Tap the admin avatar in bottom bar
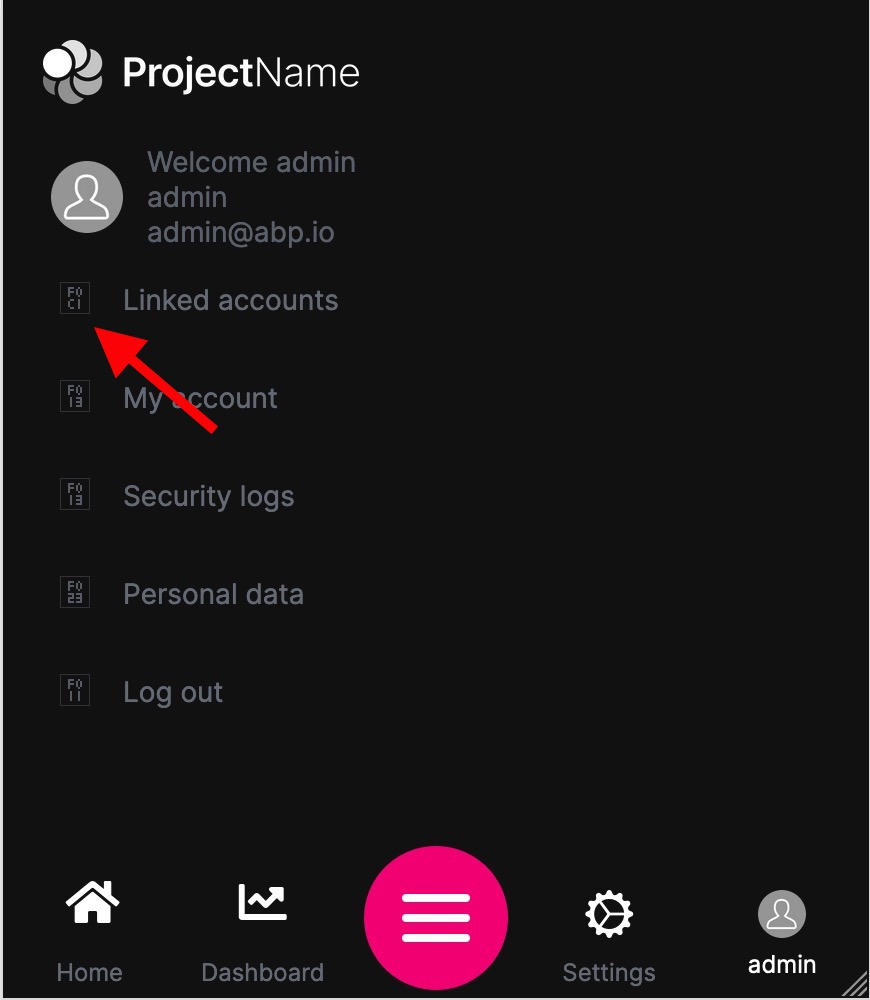This screenshot has width=870, height=1000. 782,914
